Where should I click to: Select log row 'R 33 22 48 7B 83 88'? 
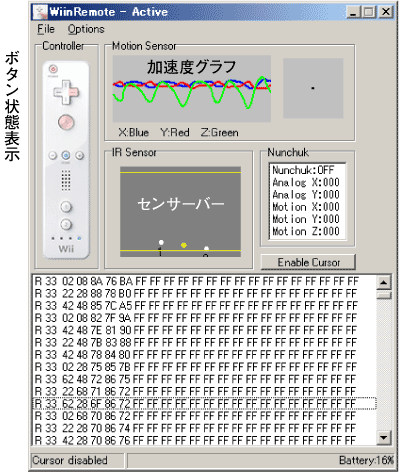pos(204,342)
